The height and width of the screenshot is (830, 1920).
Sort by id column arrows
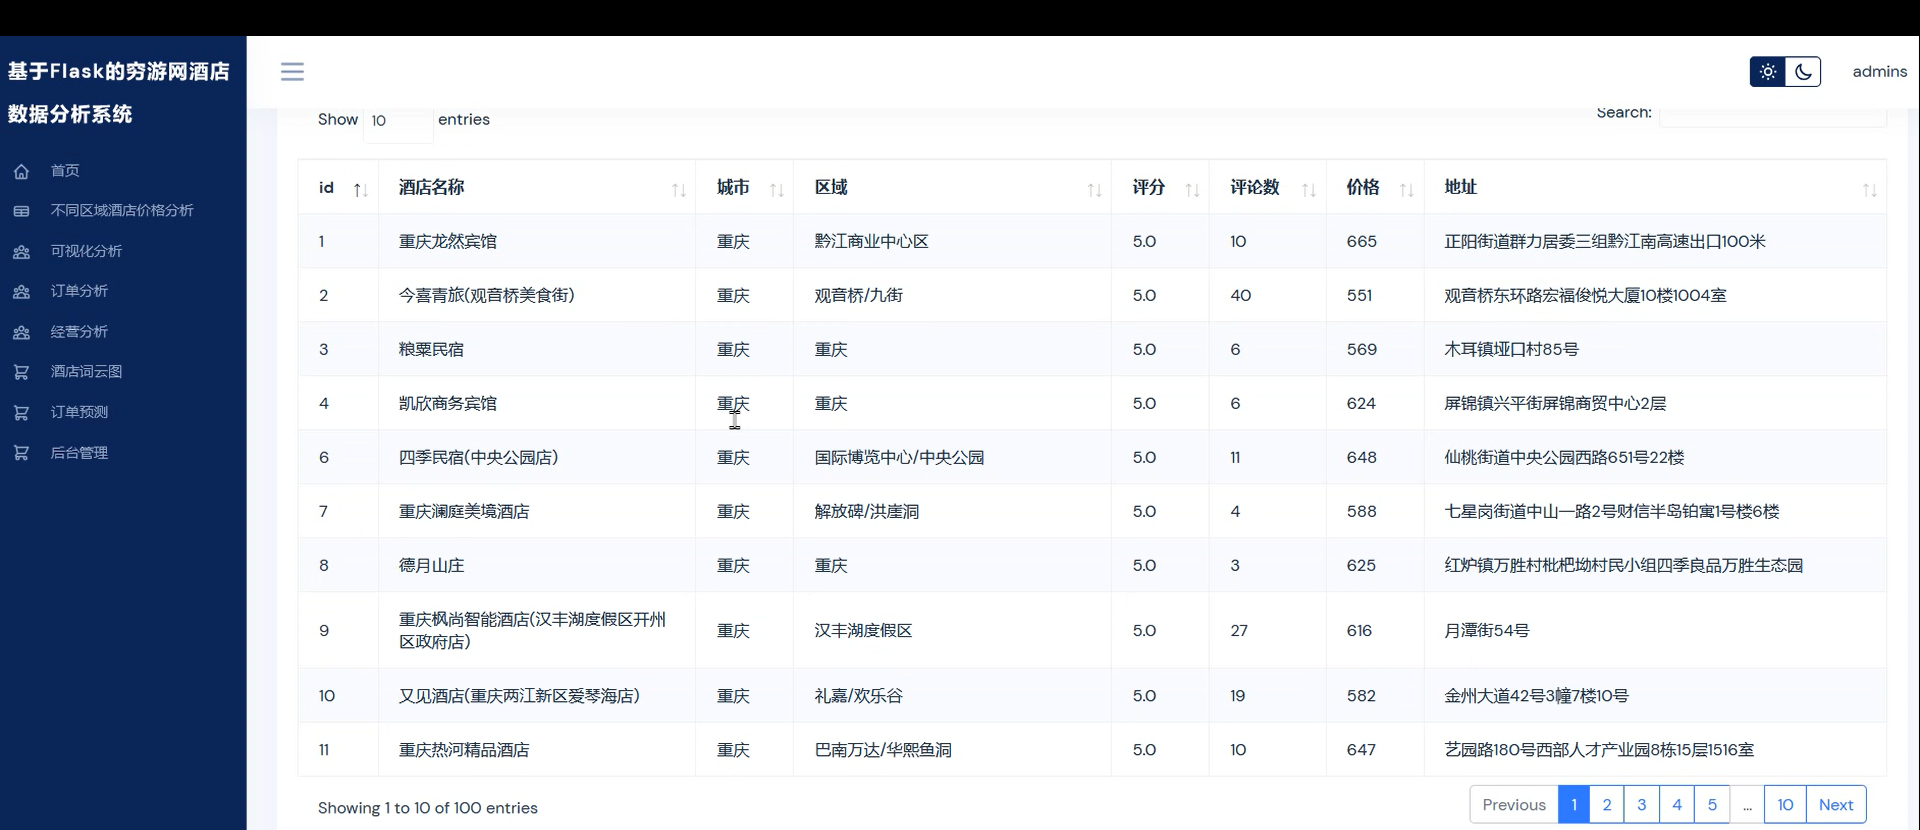[x=361, y=189]
